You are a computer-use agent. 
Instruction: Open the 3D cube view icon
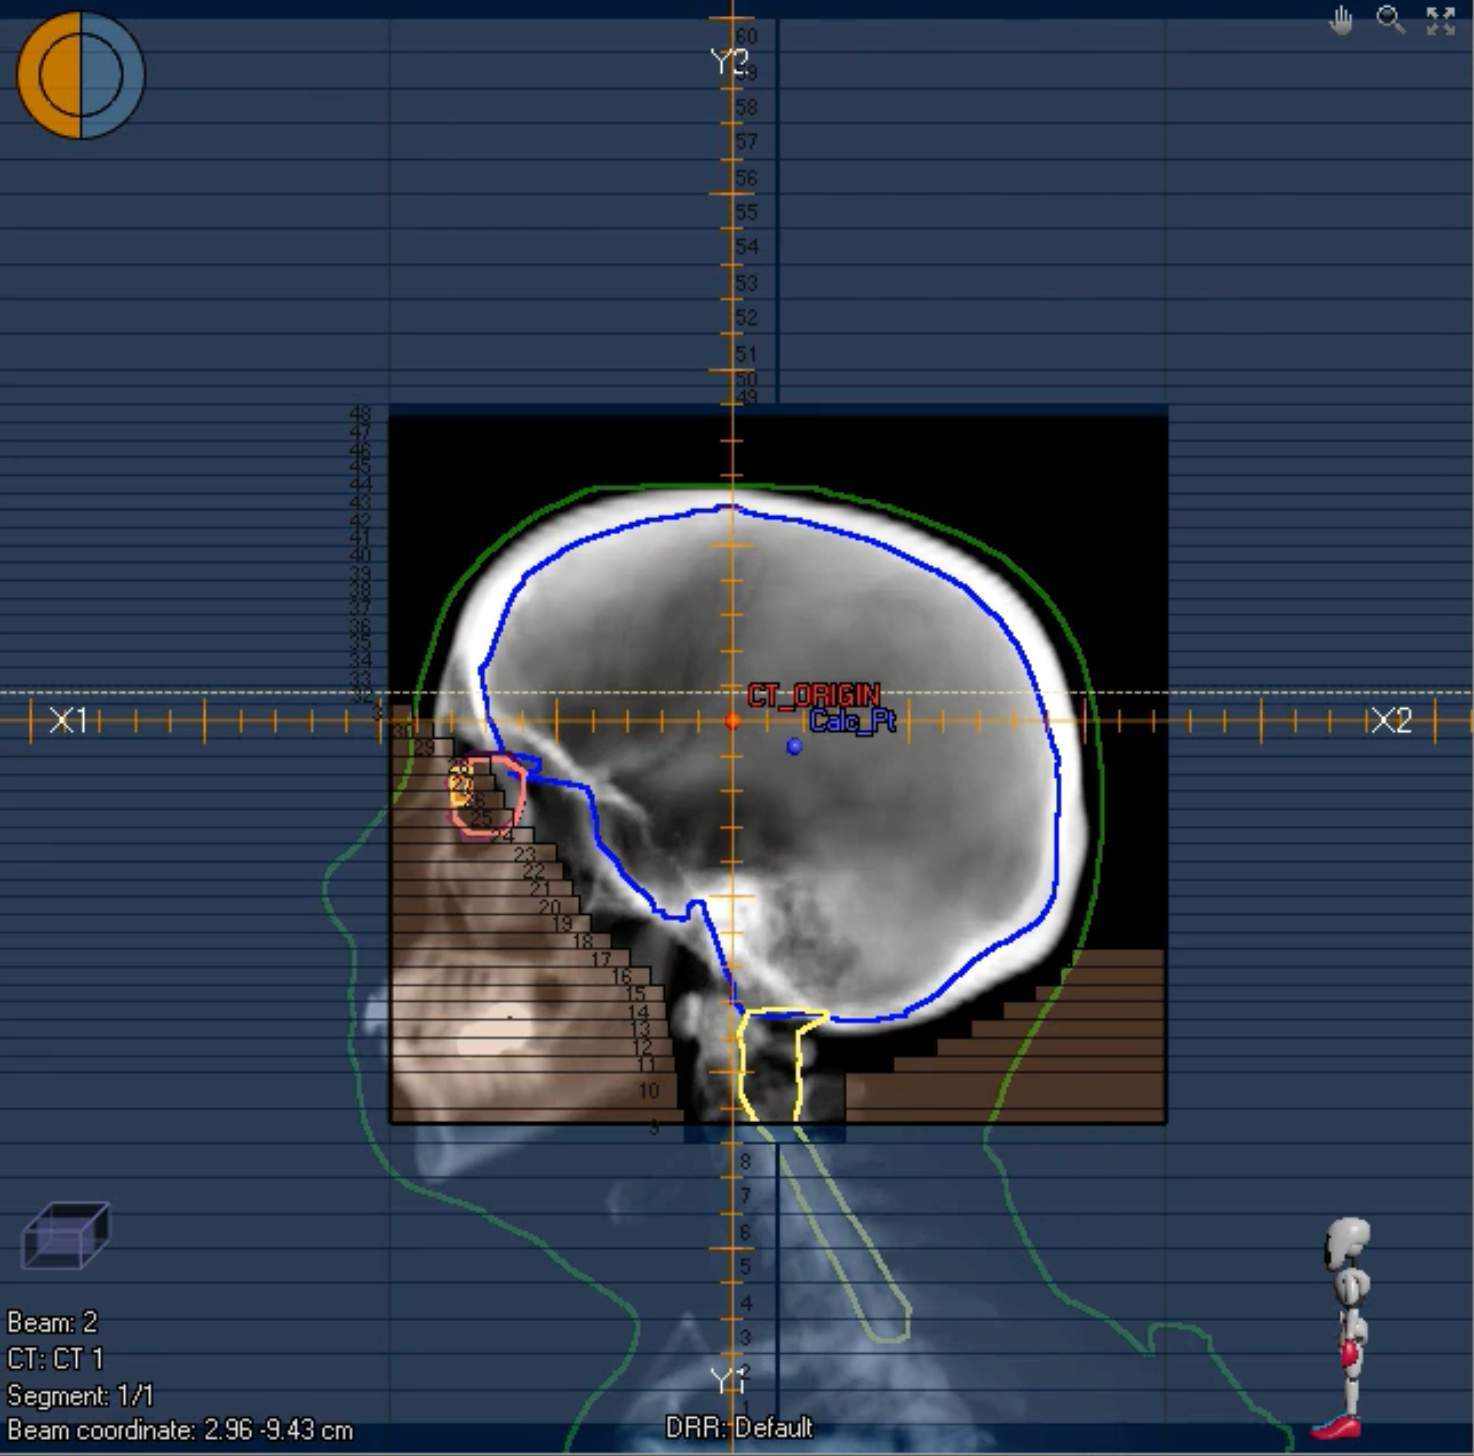(x=65, y=1236)
